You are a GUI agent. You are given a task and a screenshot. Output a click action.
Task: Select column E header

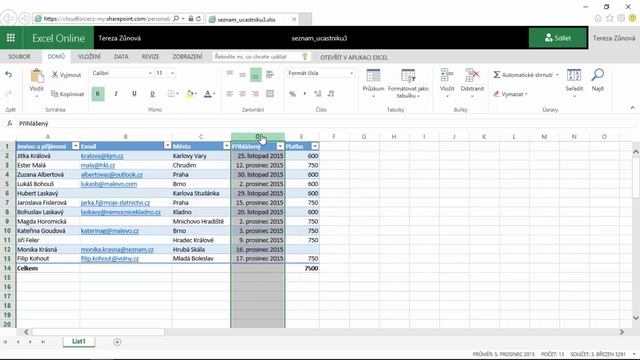(302, 137)
